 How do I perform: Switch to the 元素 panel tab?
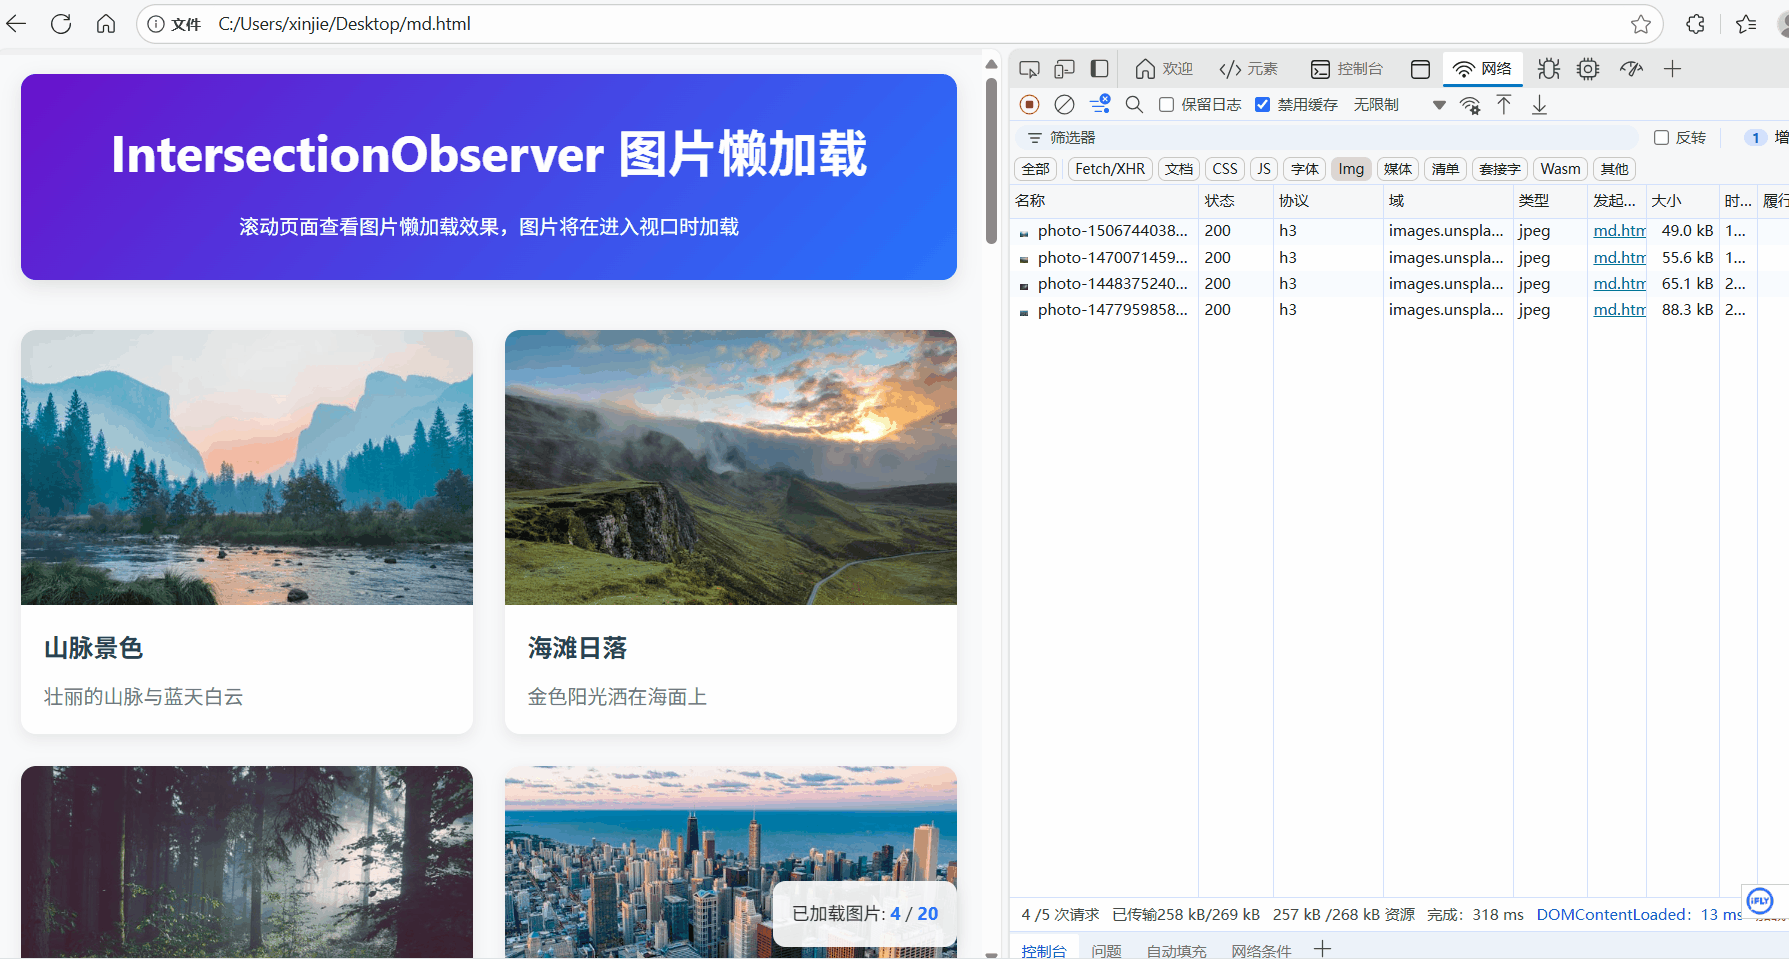click(1249, 68)
